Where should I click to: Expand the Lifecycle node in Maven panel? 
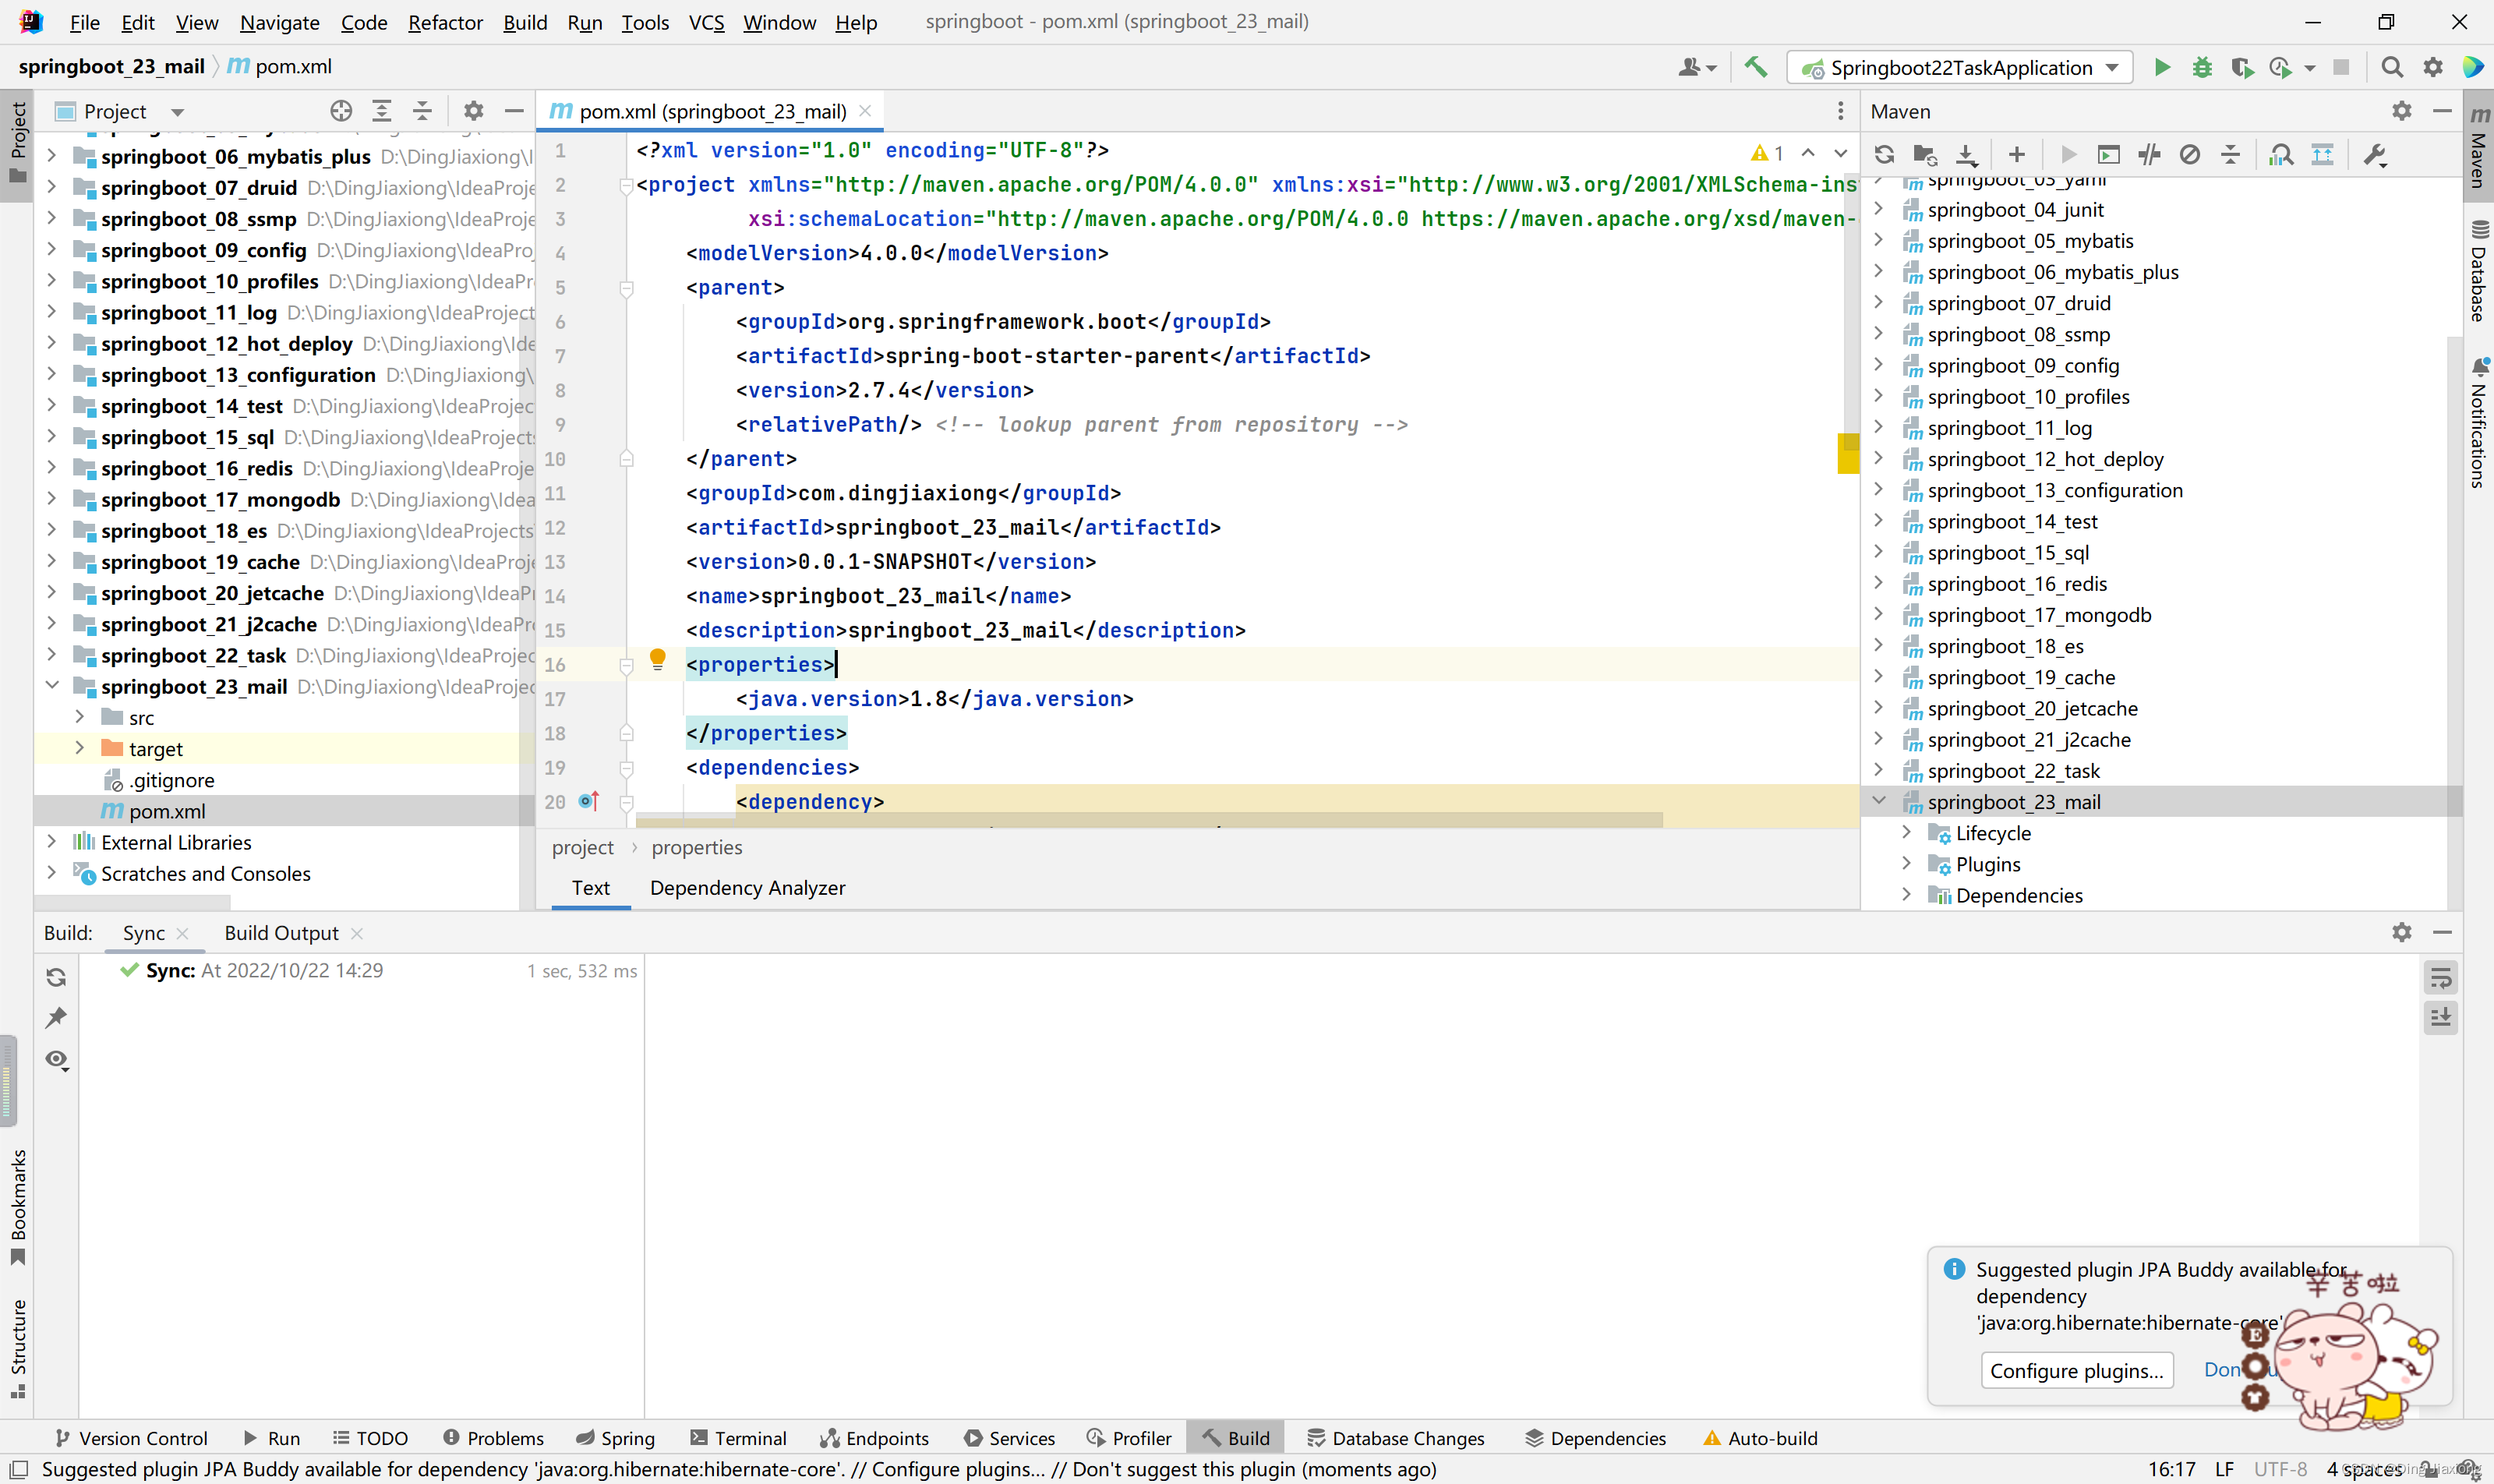tap(1906, 832)
